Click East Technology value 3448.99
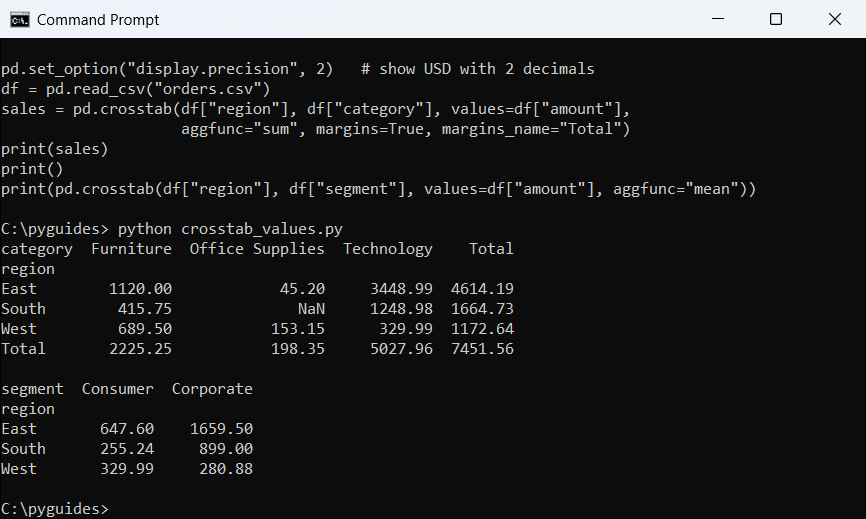This screenshot has width=866, height=519. (401, 289)
